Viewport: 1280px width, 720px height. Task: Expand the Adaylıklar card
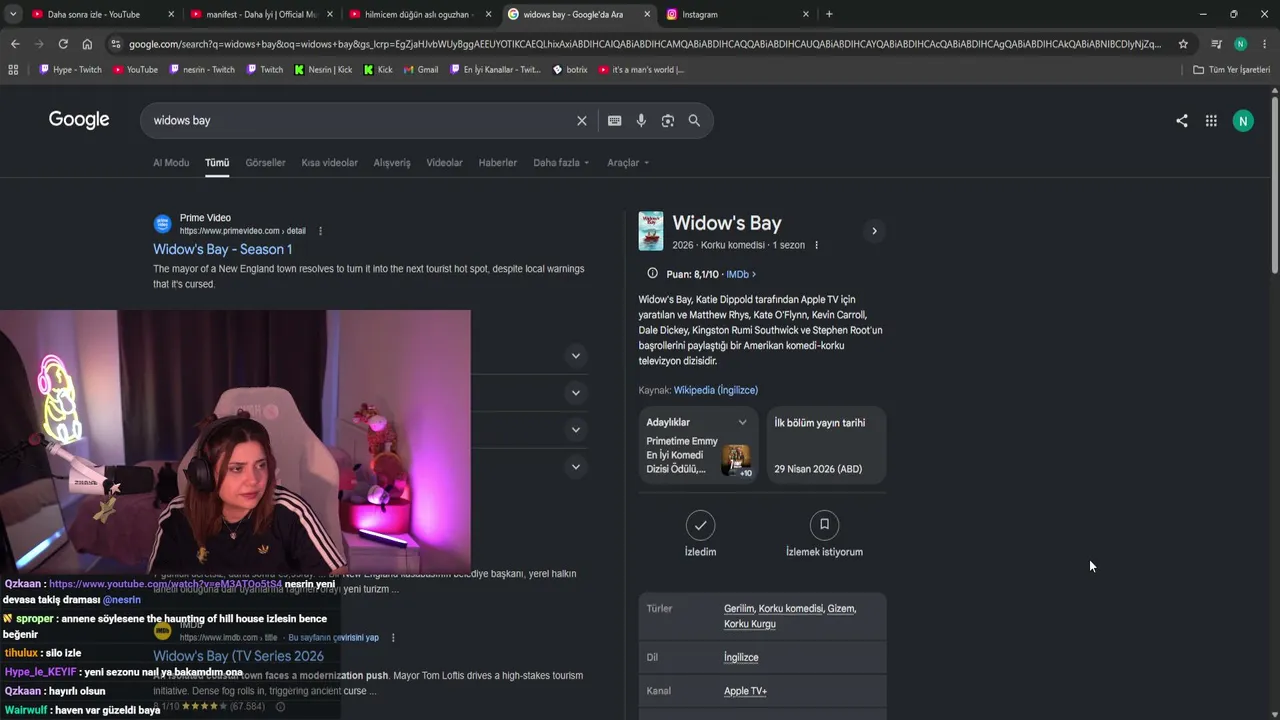coord(742,423)
